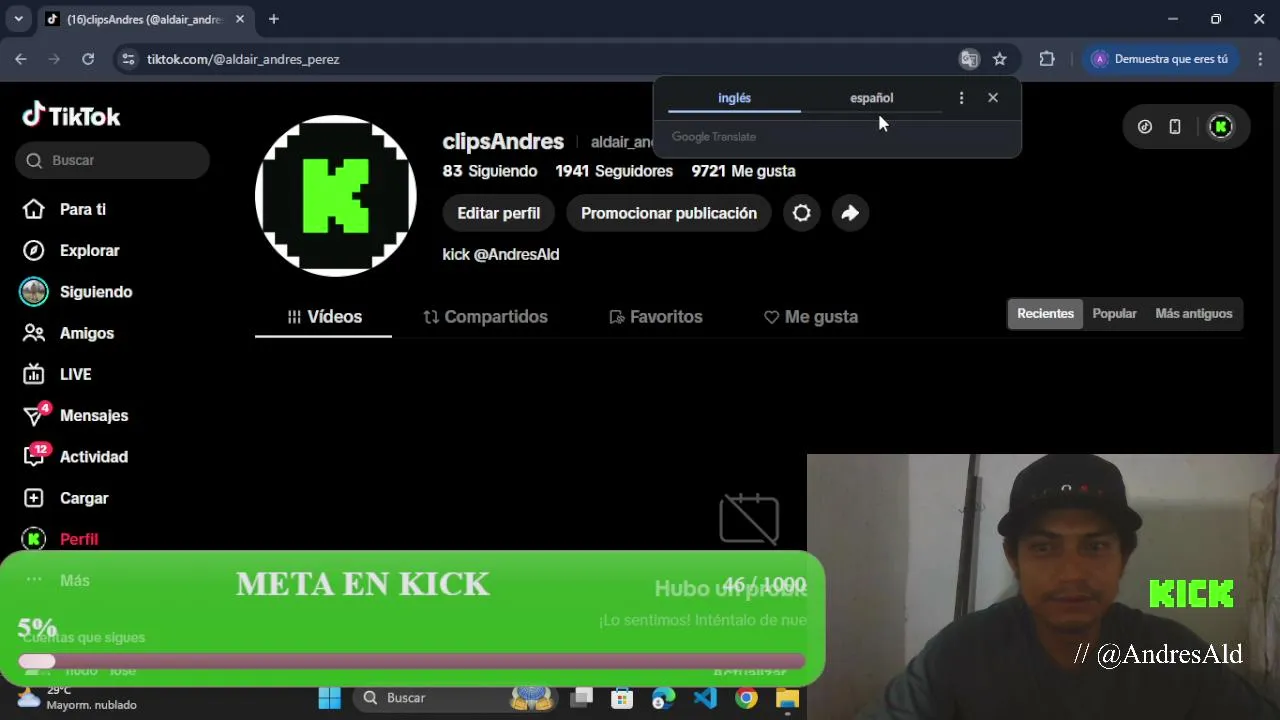Click Demuestra que eres tú profile chip
Image resolution: width=1280 pixels, height=720 pixels.
click(x=1160, y=59)
